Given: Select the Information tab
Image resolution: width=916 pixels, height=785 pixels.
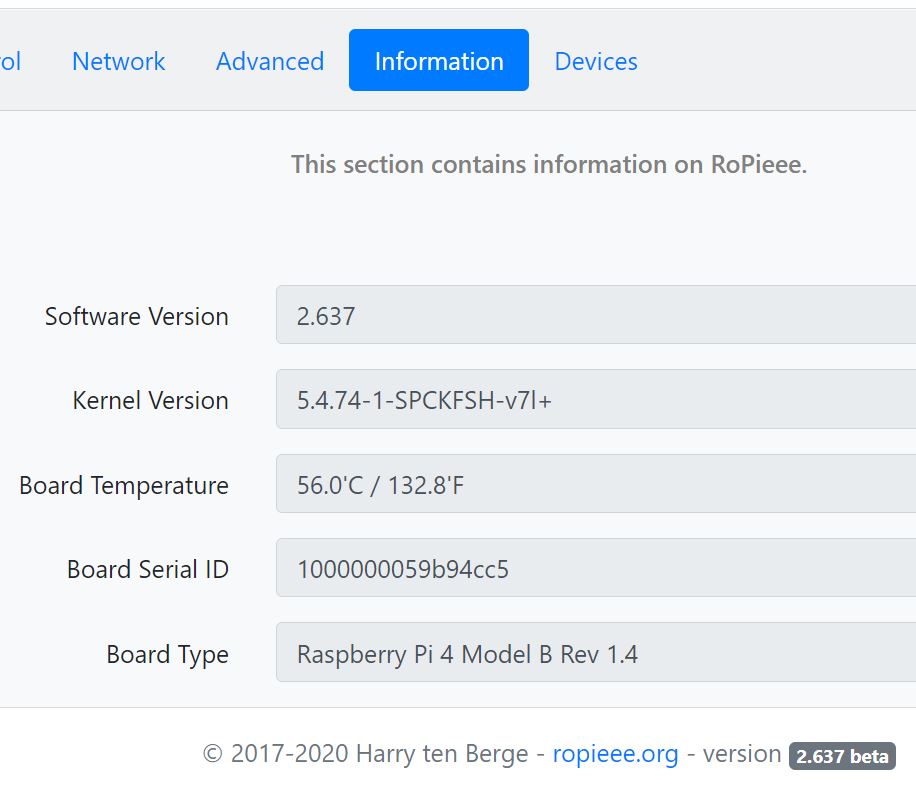Looking at the screenshot, I should pyautogui.click(x=439, y=61).
